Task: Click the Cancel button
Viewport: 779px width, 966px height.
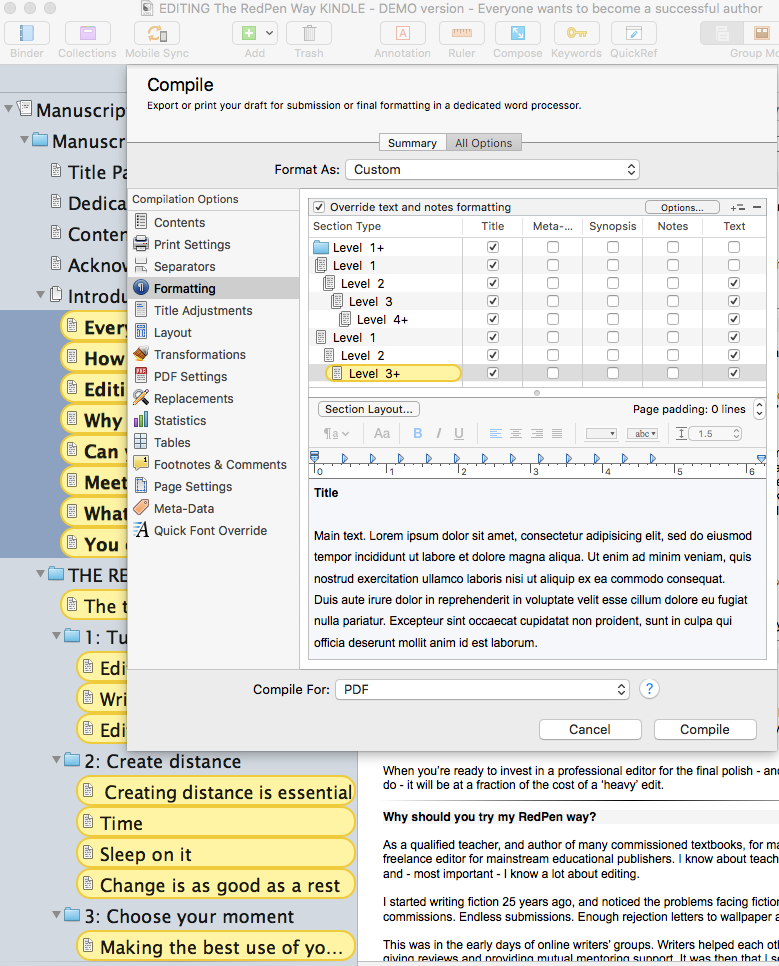Action: (590, 729)
